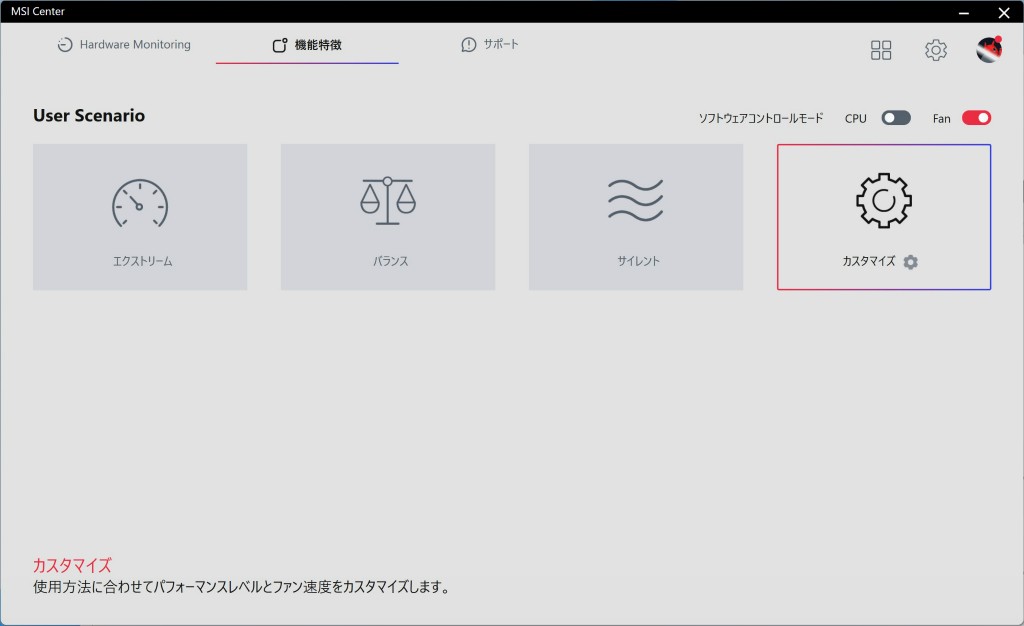
Task: Click the large Customize gear icon
Action: point(884,201)
